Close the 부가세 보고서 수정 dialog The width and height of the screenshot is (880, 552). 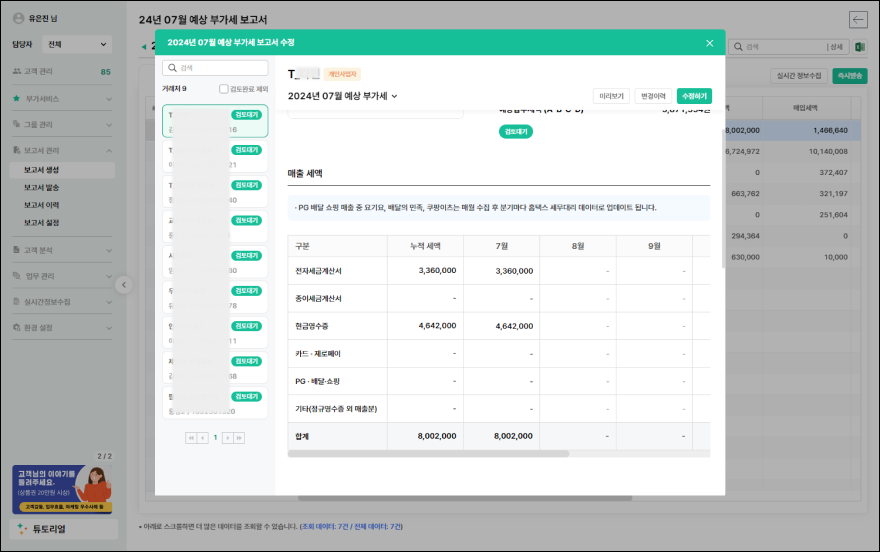click(709, 43)
